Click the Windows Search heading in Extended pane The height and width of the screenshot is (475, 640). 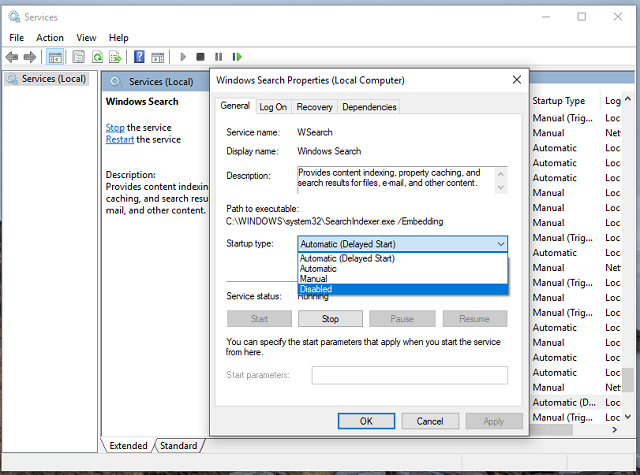142,102
